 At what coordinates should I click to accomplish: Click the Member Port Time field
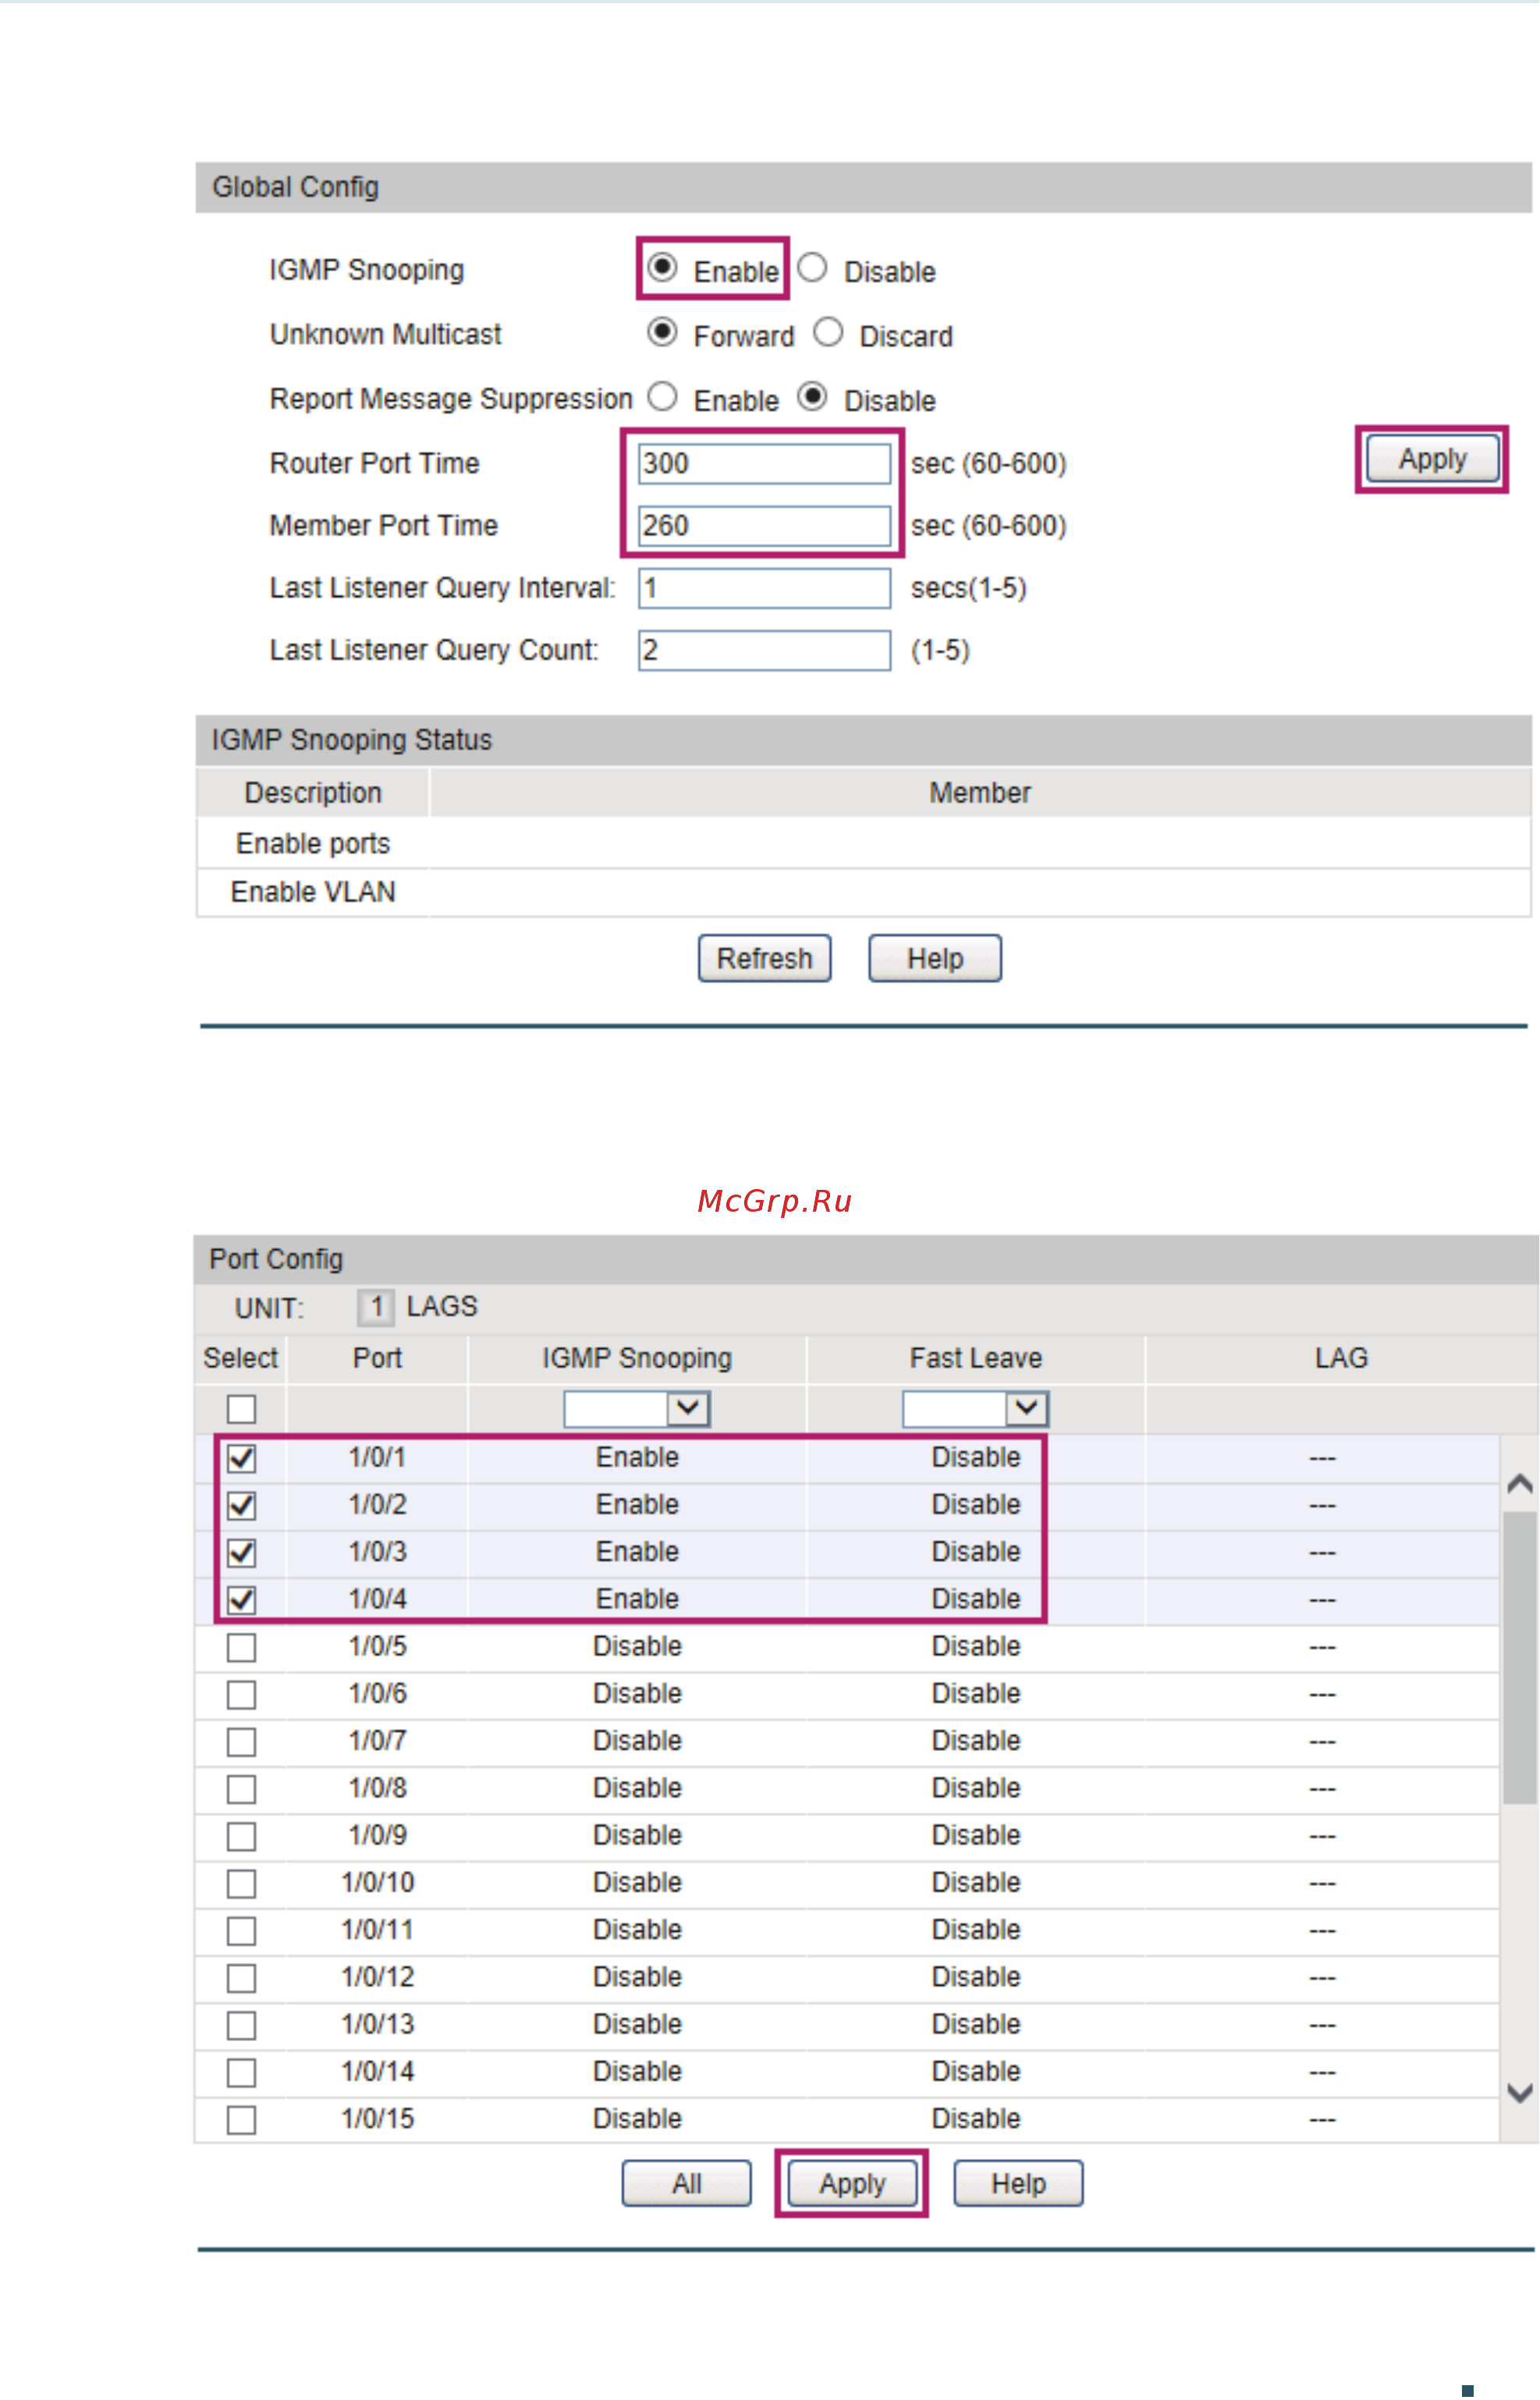(x=764, y=526)
